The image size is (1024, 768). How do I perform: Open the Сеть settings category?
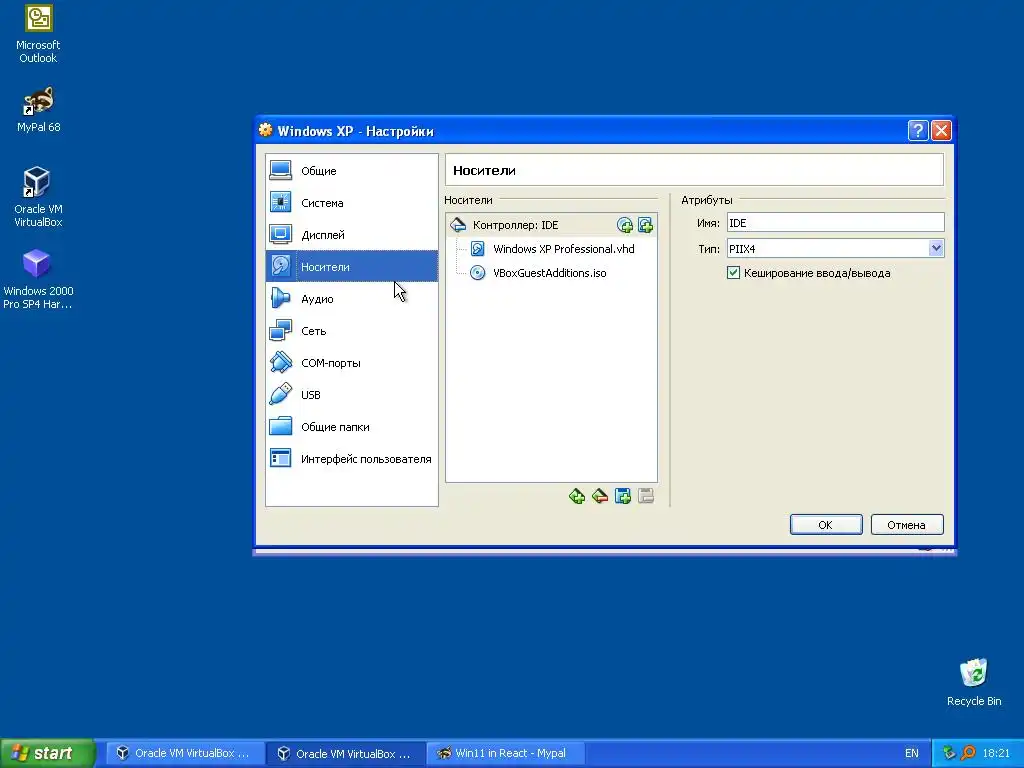(351, 330)
